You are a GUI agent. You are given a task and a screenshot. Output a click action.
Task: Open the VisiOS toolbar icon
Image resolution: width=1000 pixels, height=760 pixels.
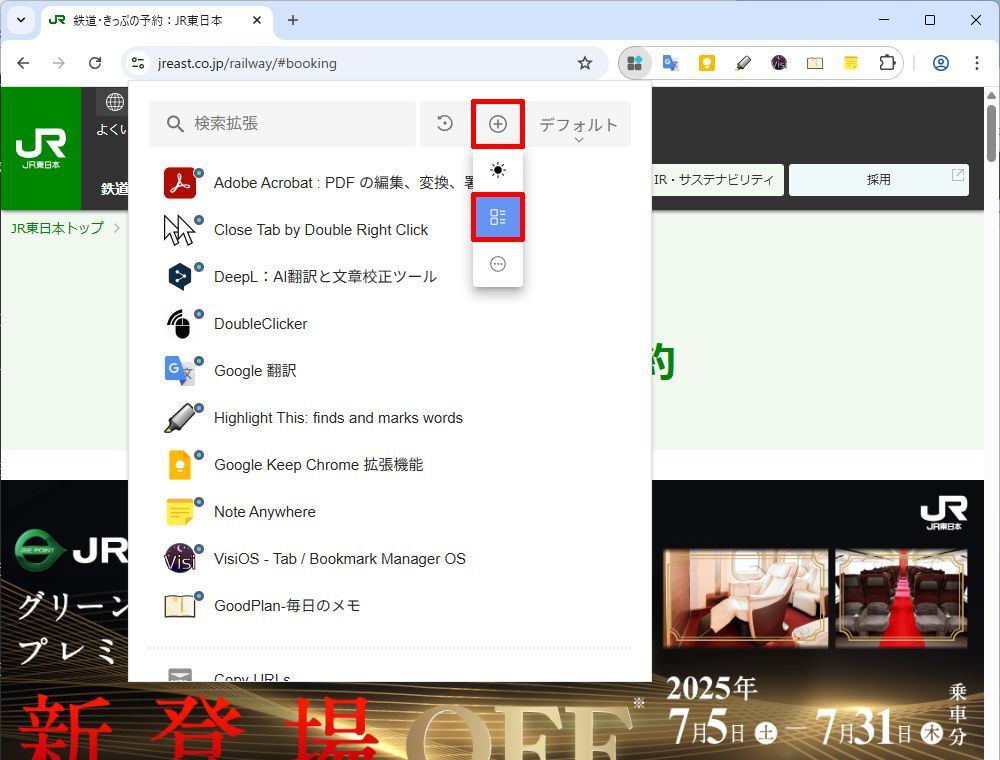(779, 63)
